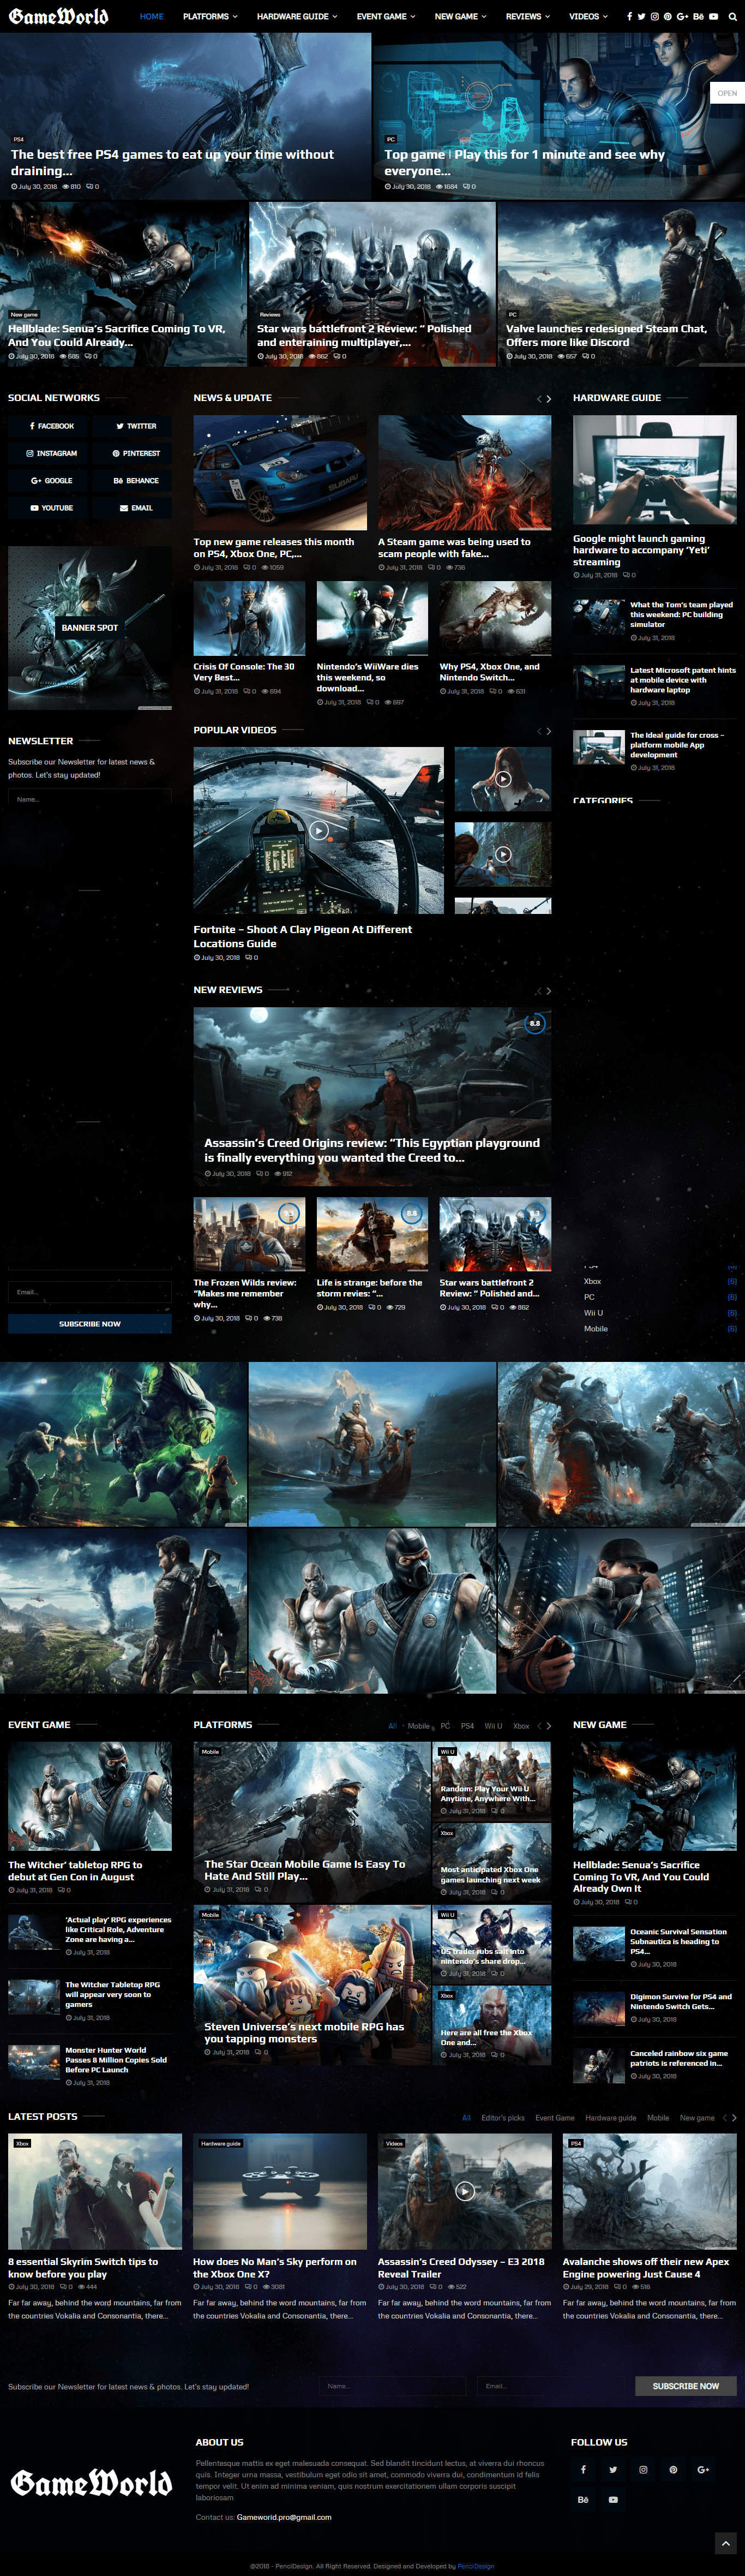Open Twitter icon in top navigation bar

(641, 16)
